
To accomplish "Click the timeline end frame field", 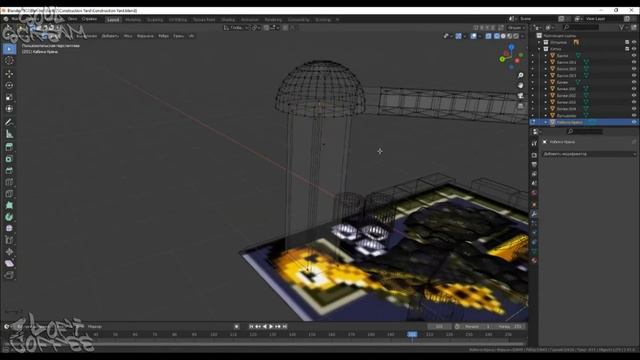I will coord(510,327).
